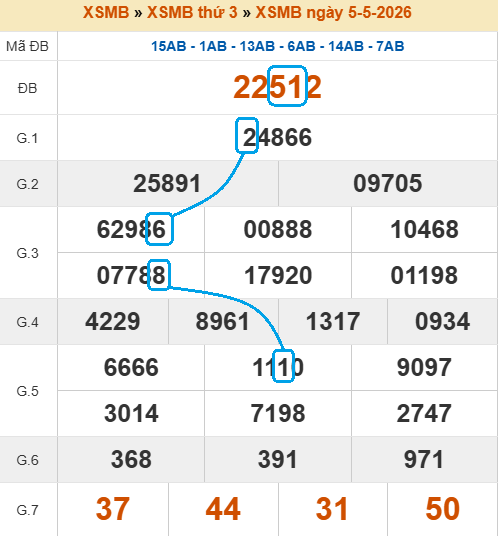Click G.4 number 0934
The height and width of the screenshot is (536, 498).
pos(442,322)
